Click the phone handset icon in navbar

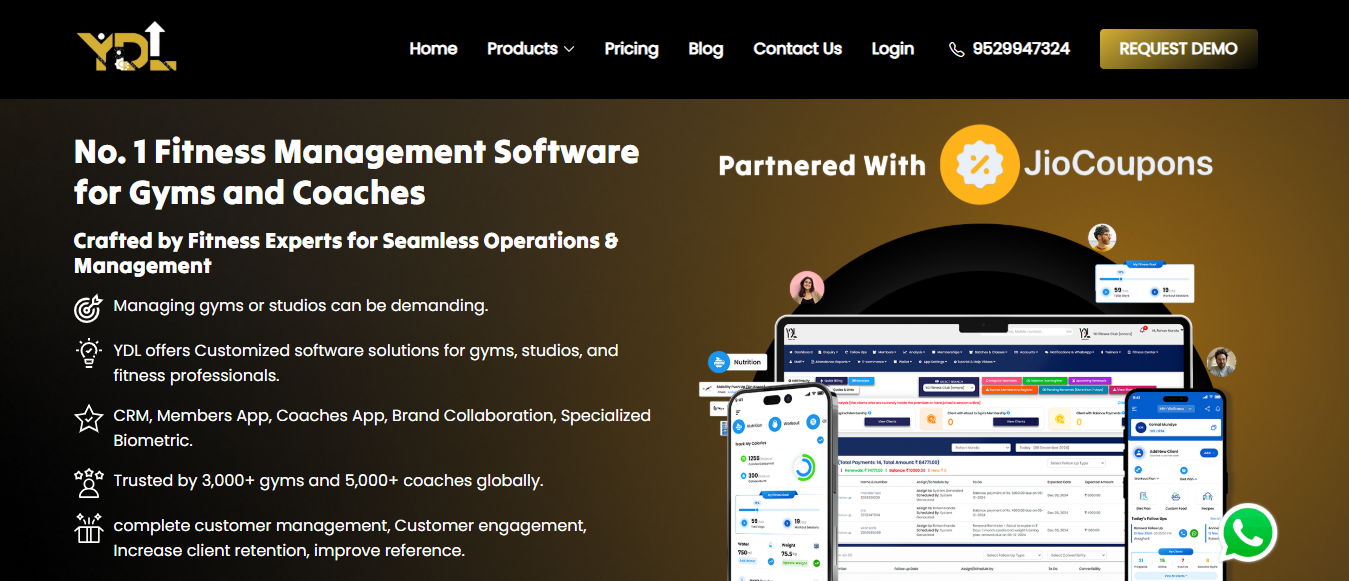point(957,49)
